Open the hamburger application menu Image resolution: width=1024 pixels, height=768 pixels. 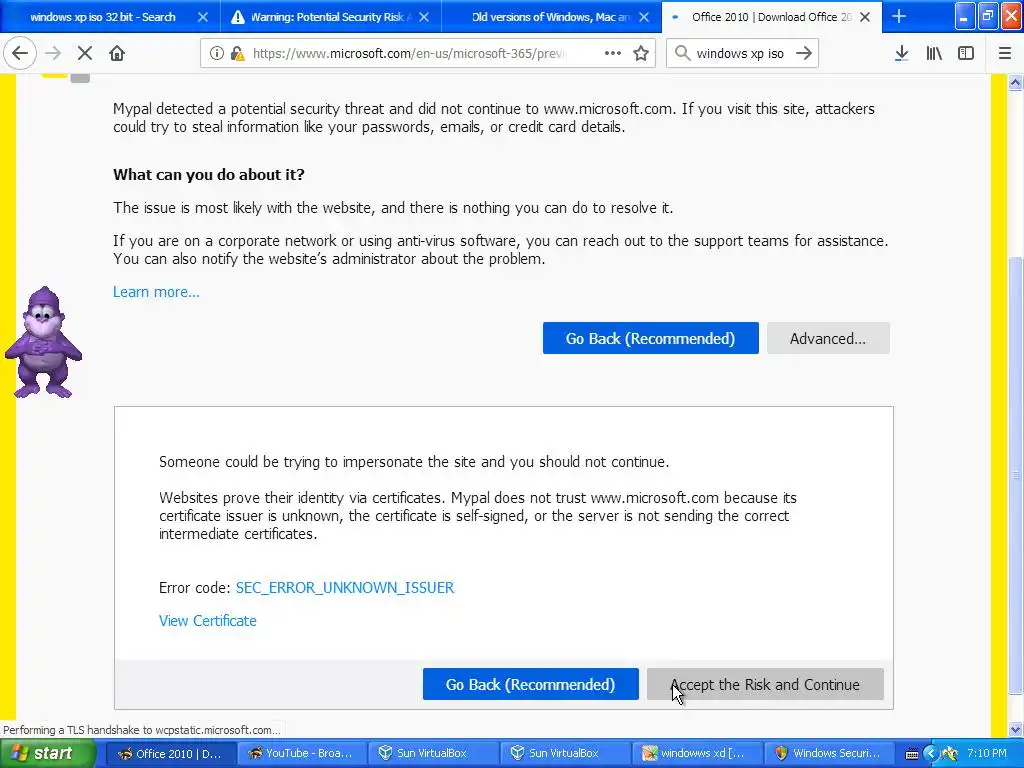pos(1004,53)
